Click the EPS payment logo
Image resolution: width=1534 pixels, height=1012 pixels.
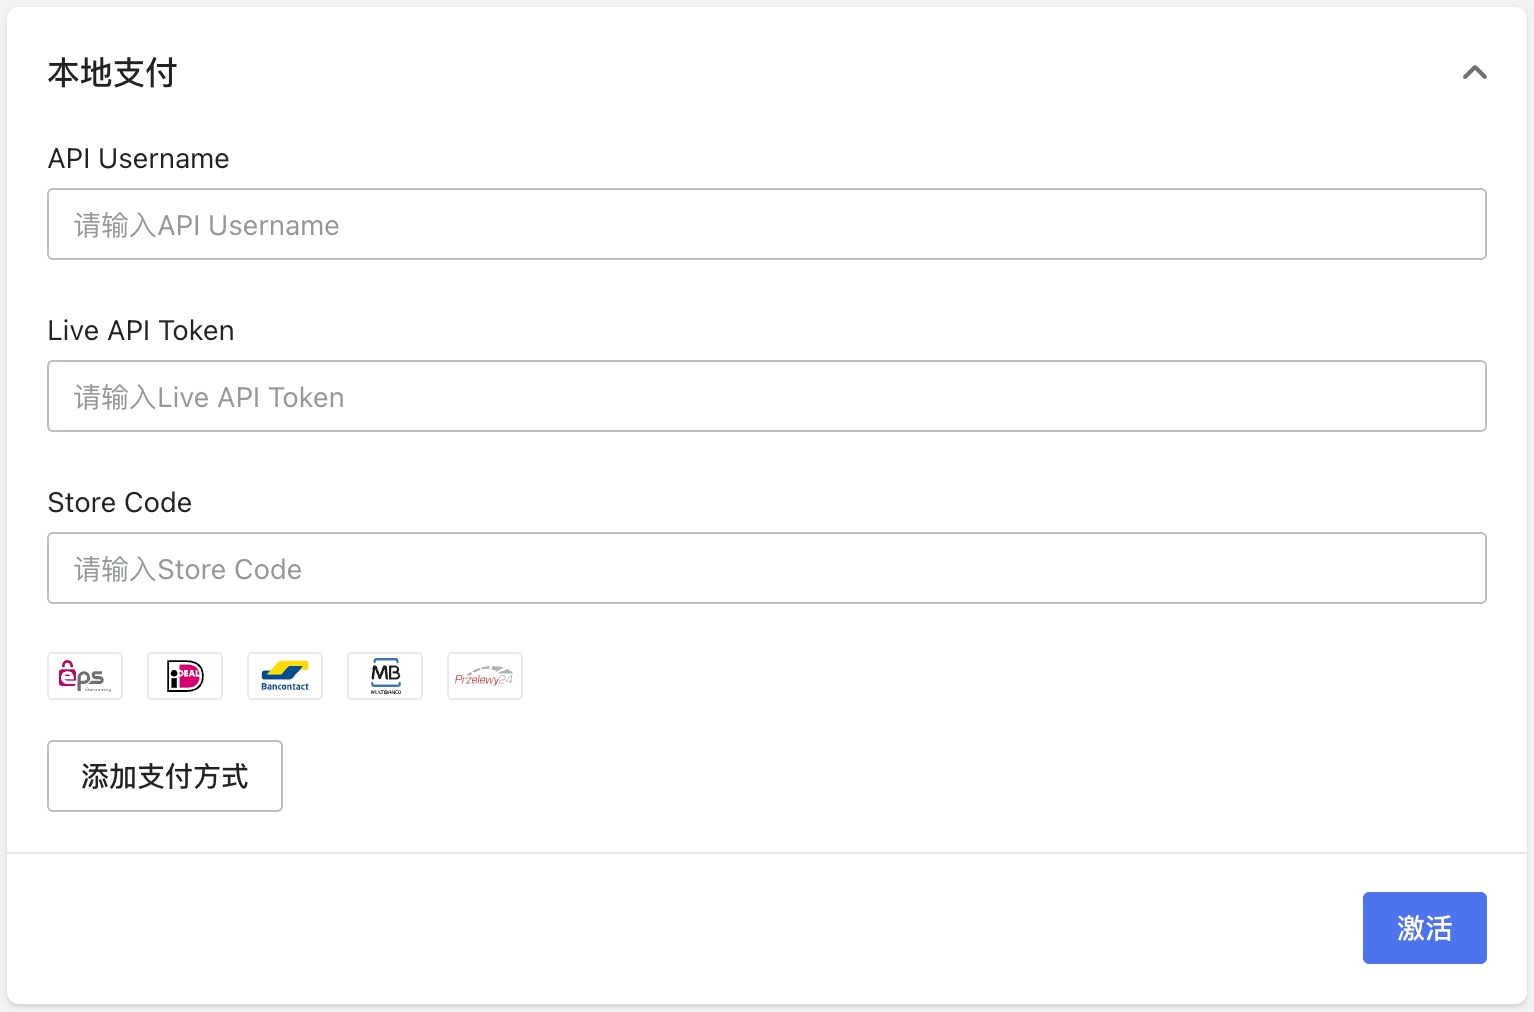point(85,676)
